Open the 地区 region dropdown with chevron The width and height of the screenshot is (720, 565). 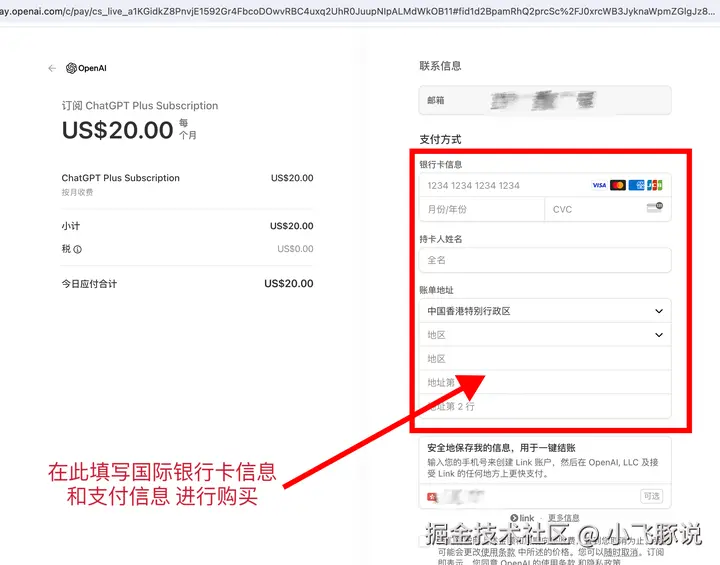(x=545, y=335)
